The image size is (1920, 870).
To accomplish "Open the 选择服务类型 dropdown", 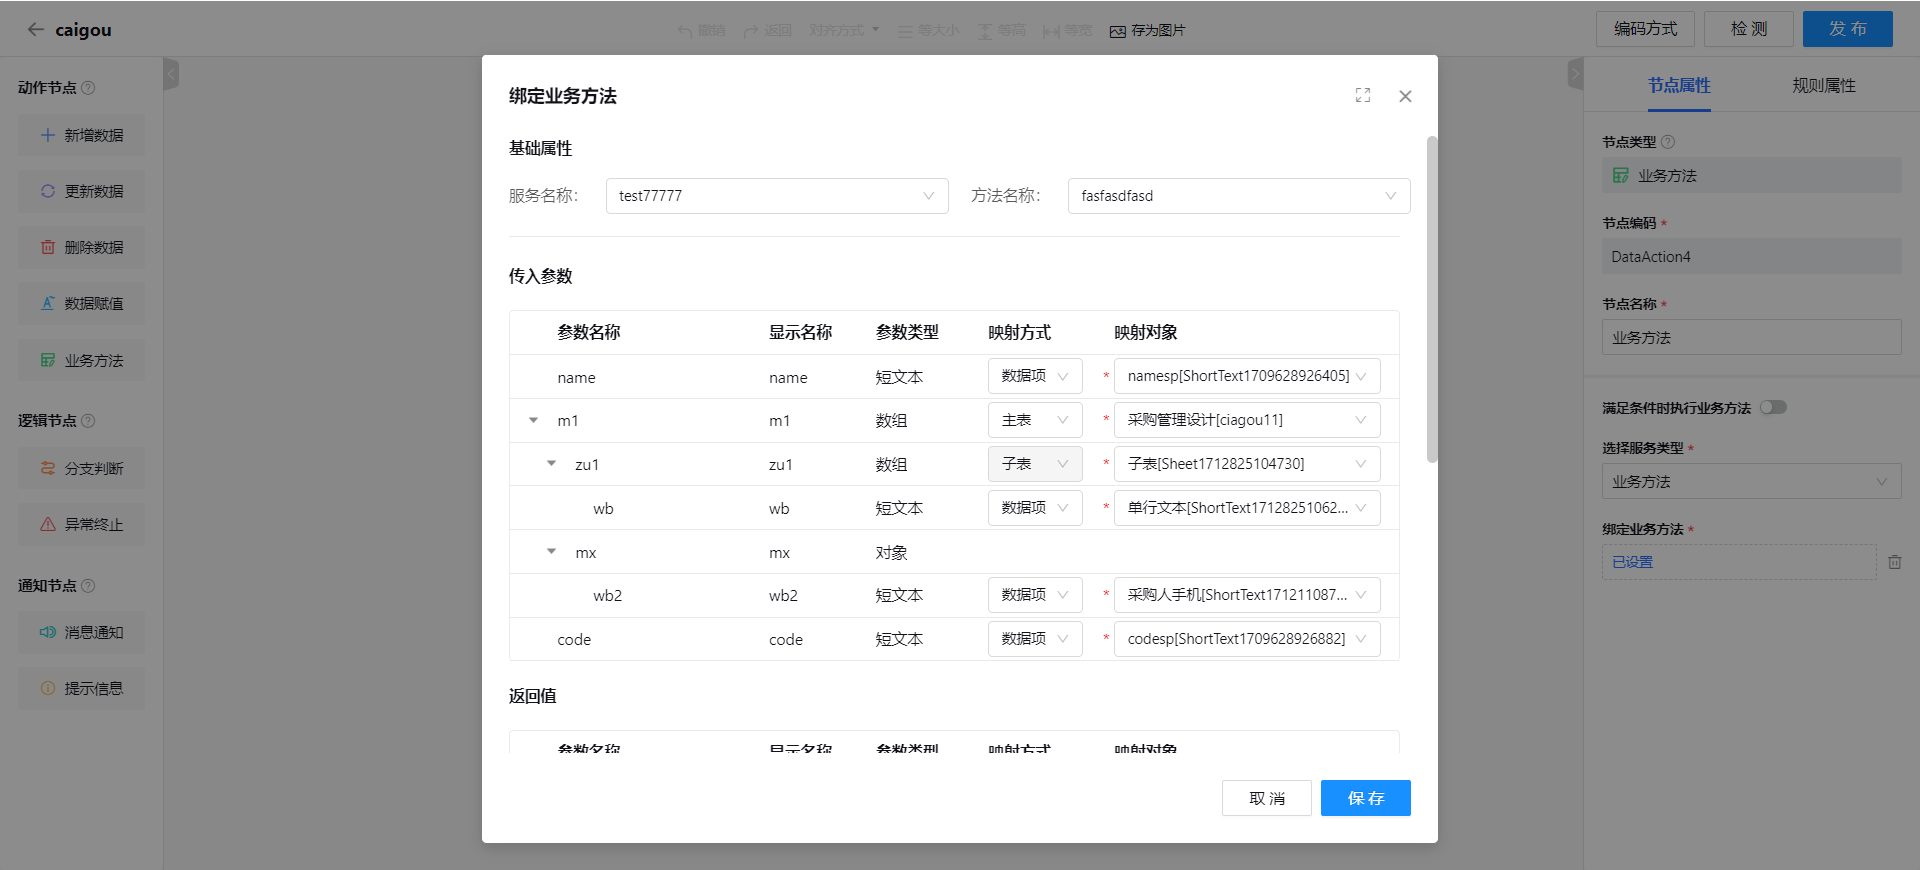I will point(1751,482).
